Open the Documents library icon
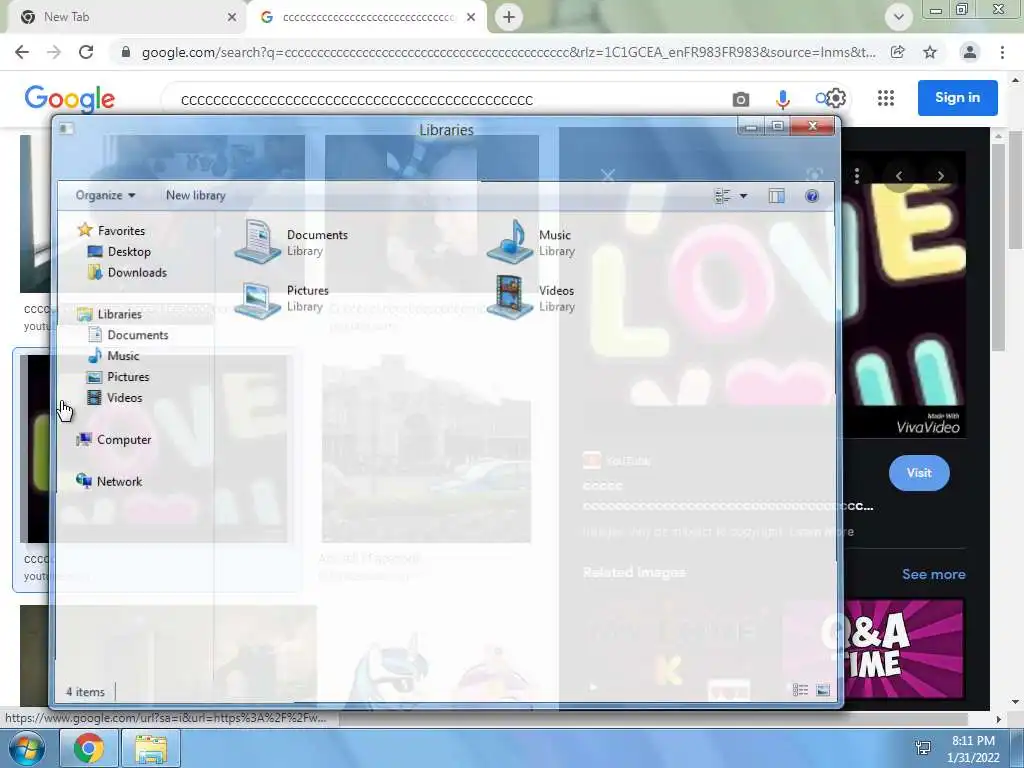The width and height of the screenshot is (1024, 768). (x=257, y=242)
